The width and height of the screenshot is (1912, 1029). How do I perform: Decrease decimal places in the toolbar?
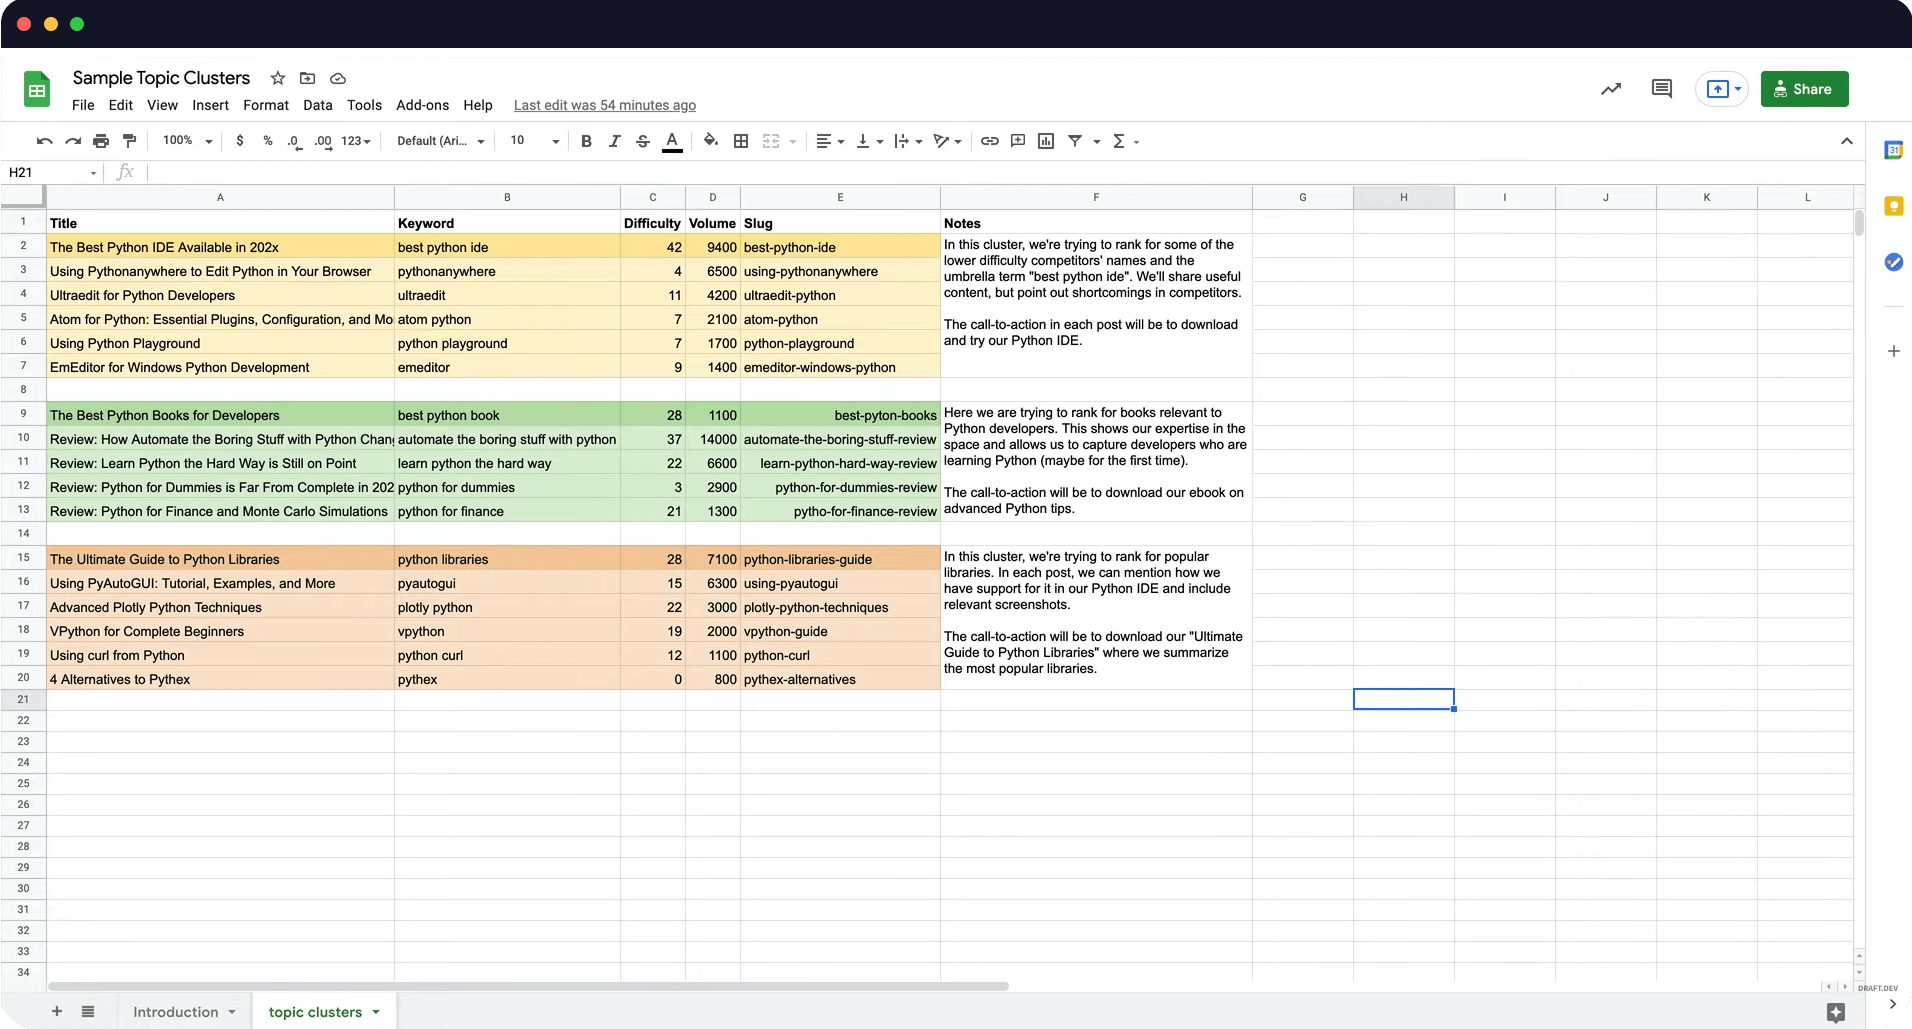[294, 141]
